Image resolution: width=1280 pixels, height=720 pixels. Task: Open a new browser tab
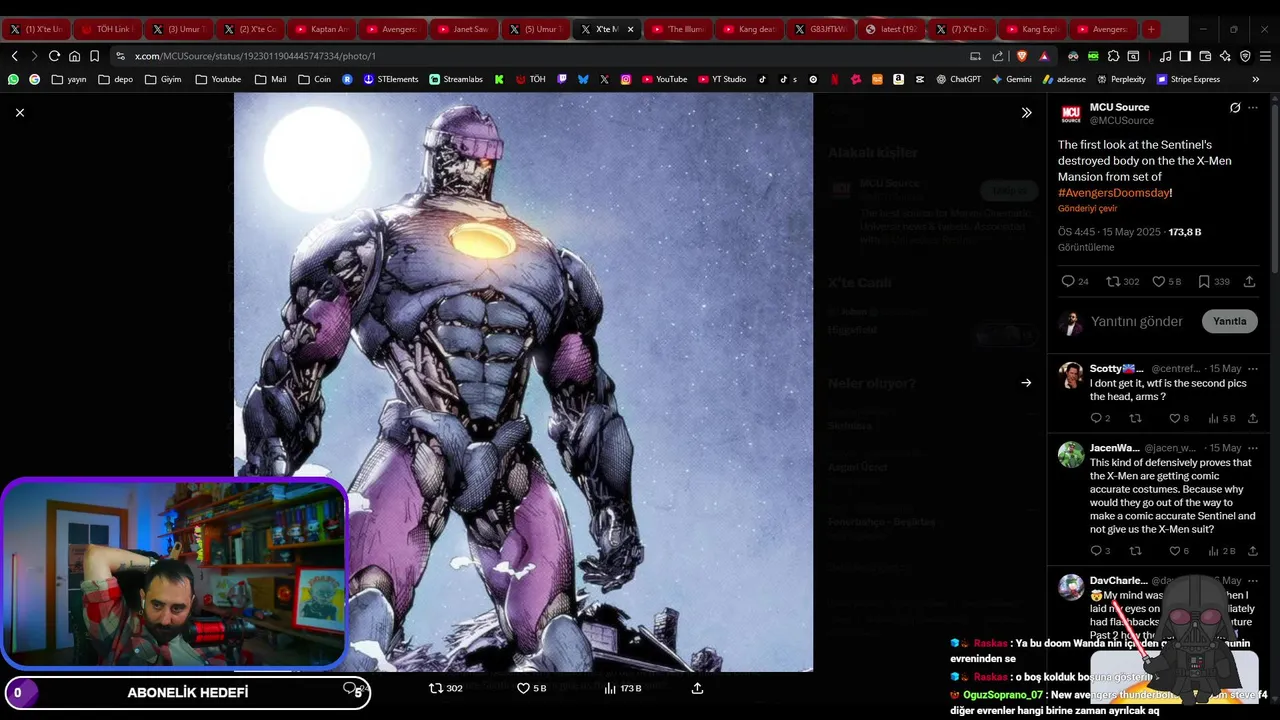pos(1151,29)
